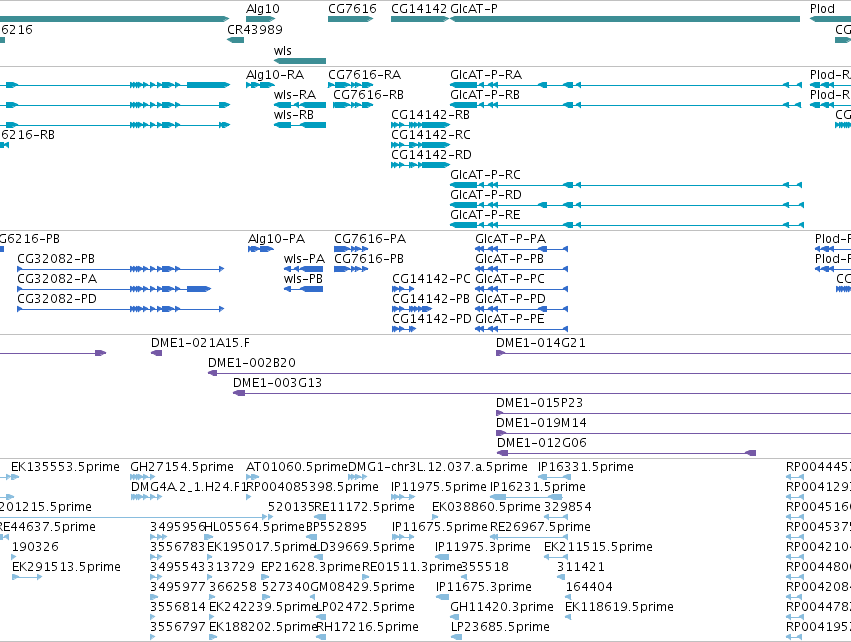
Task: Click CG14142-PB protein label
Action: (x=431, y=299)
